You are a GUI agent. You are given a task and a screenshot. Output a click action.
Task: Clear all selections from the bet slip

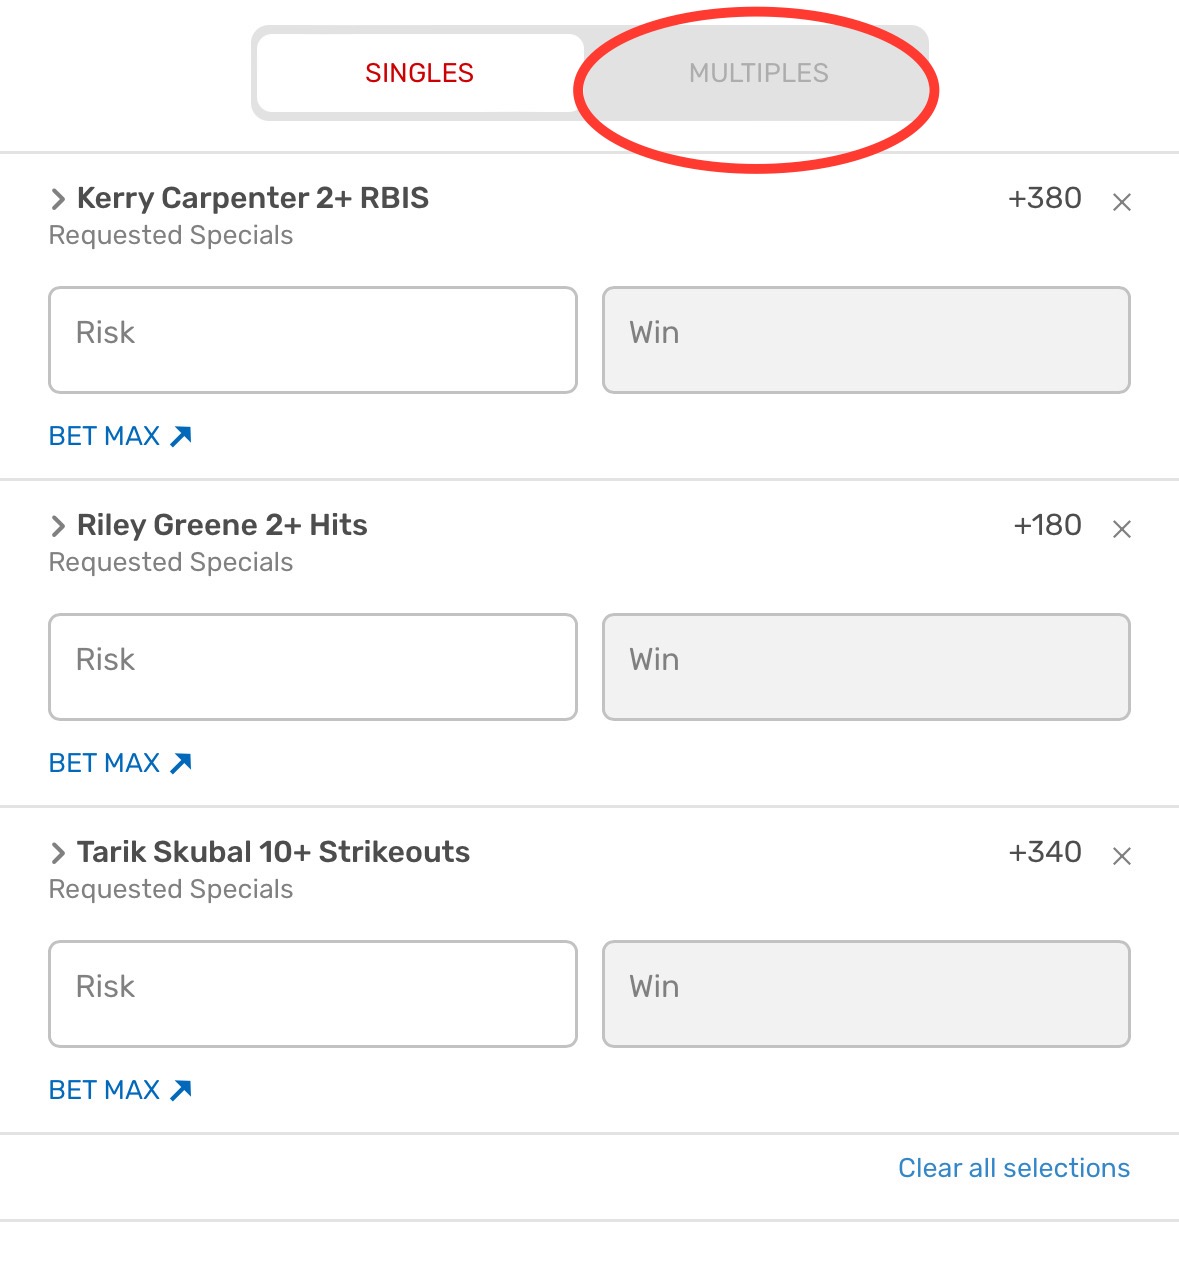(x=1013, y=1168)
